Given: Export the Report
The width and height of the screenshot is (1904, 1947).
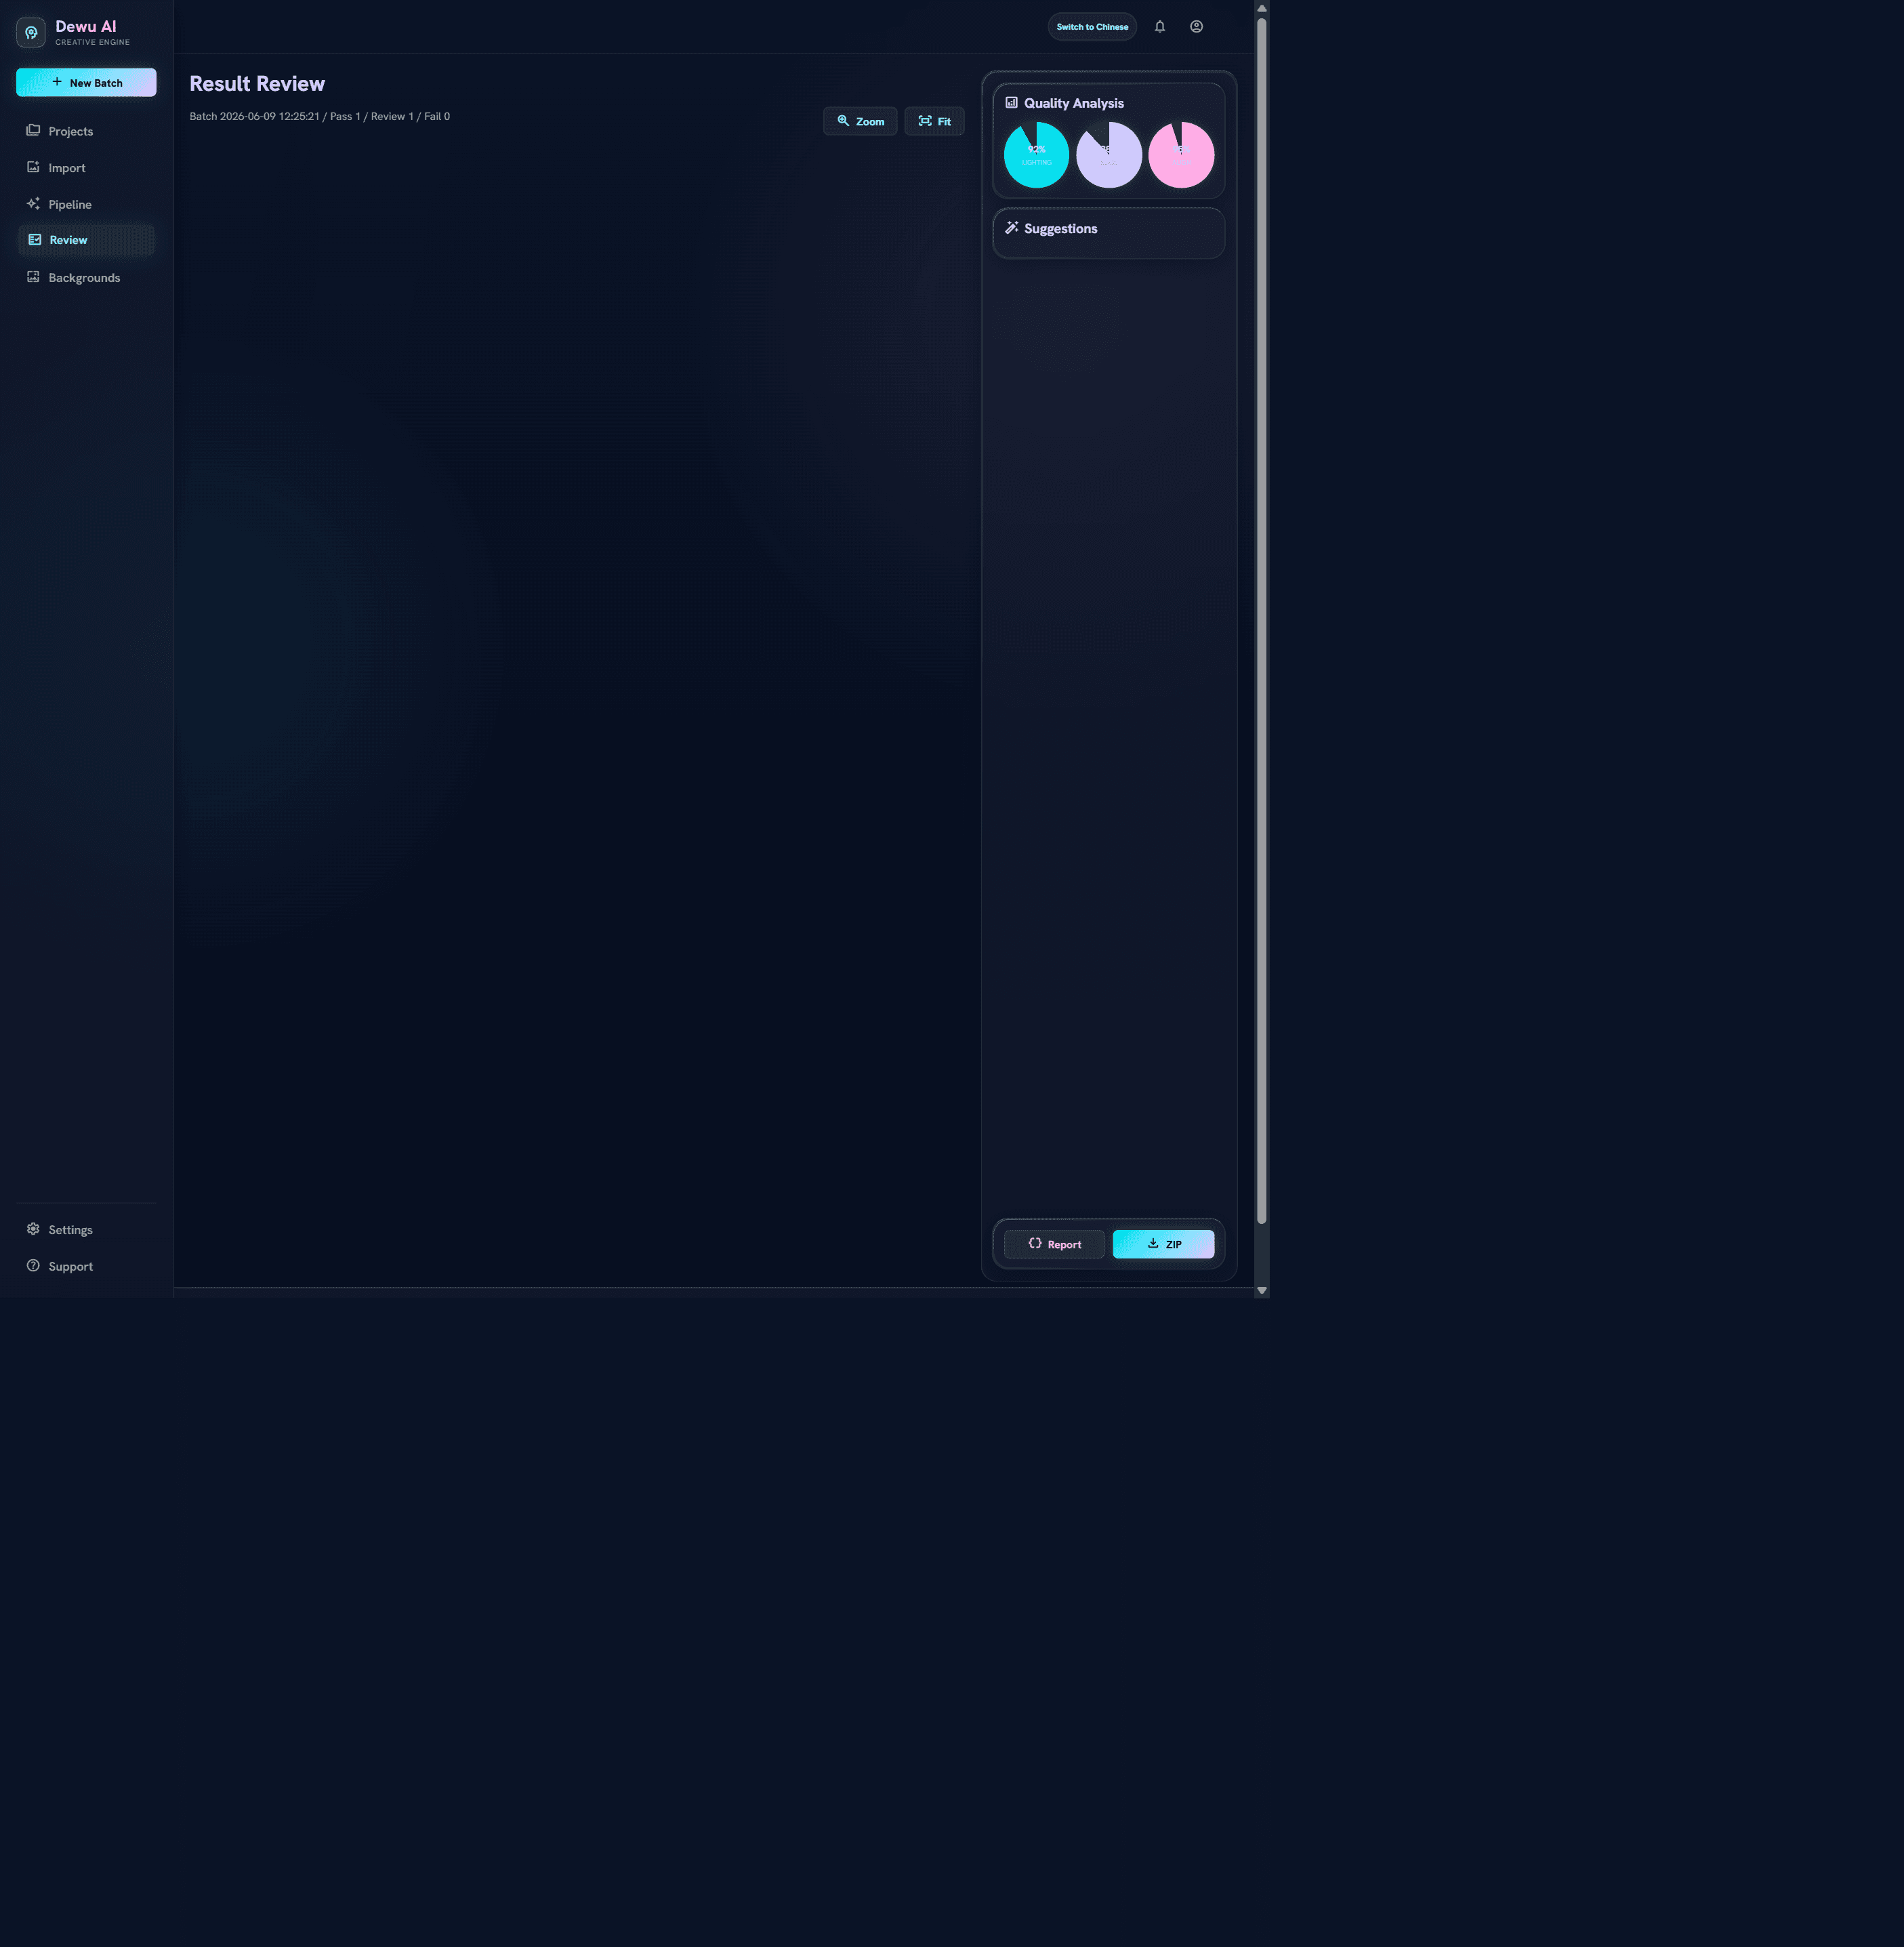Looking at the screenshot, I should (x=1054, y=1244).
